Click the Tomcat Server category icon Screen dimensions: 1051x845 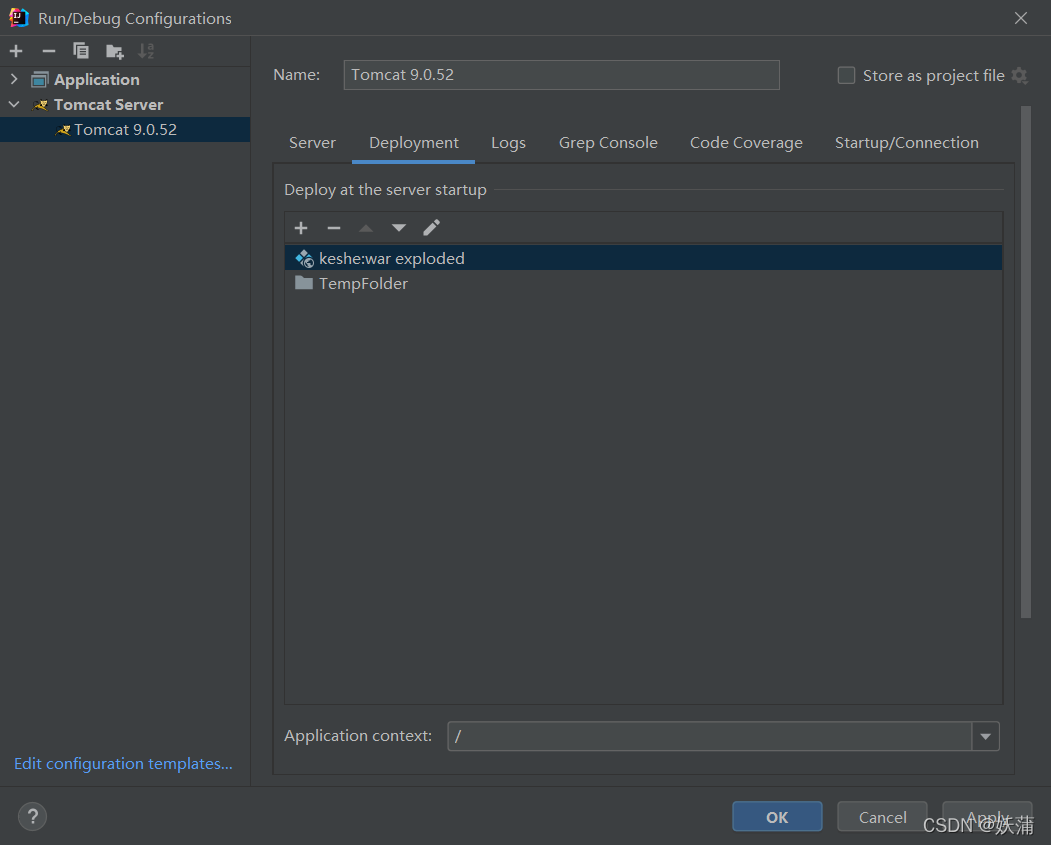tap(40, 105)
